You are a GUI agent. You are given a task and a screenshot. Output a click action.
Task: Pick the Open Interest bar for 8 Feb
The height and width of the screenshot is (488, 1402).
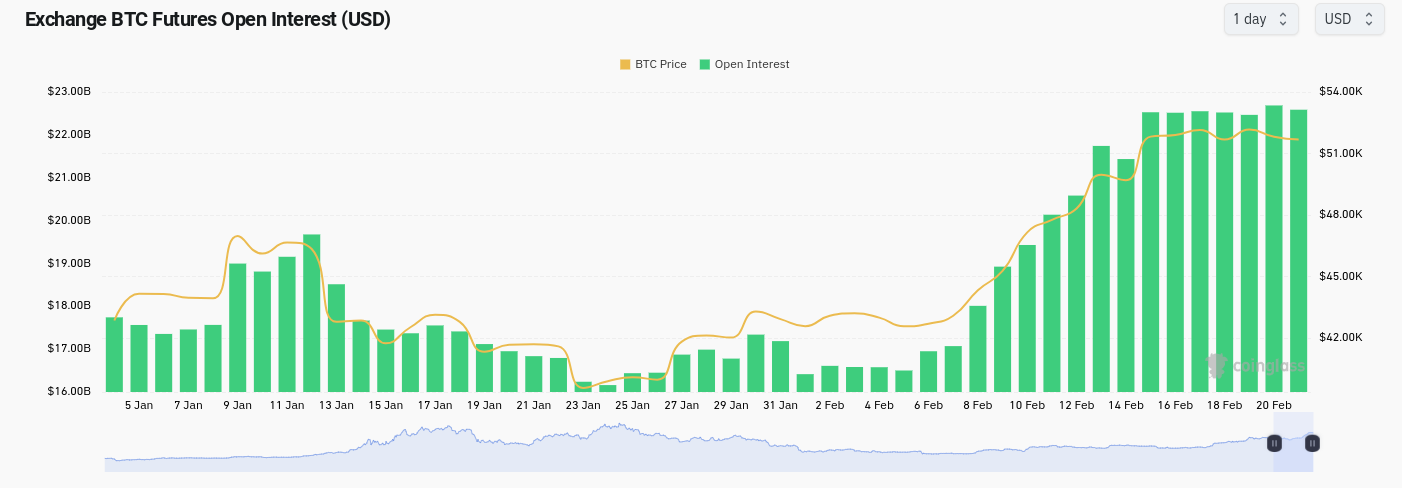tap(977, 349)
